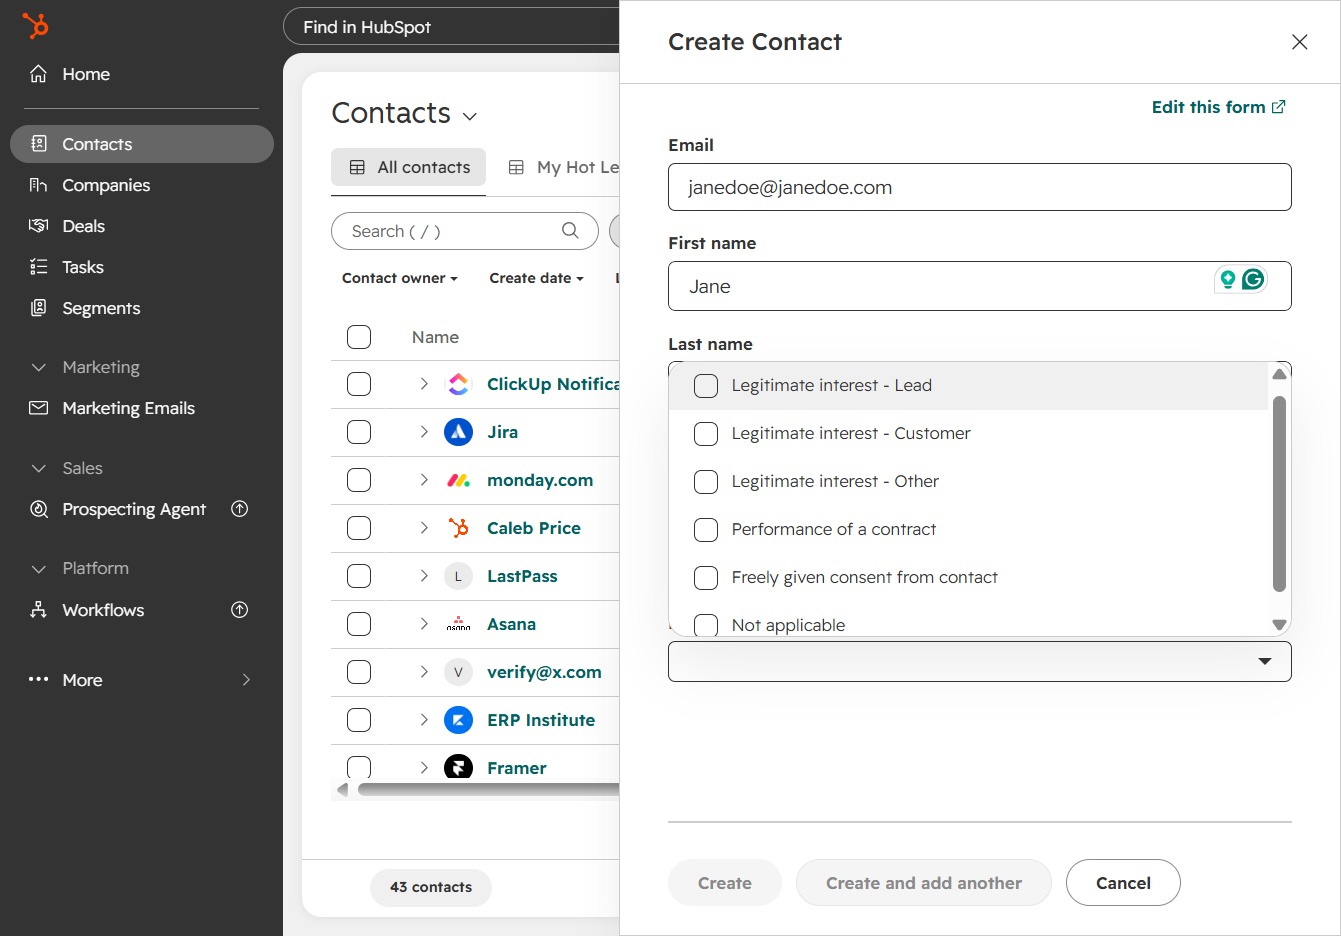Check Legitimate interest - Other option
Screen dimensions: 1341x936
coord(706,482)
